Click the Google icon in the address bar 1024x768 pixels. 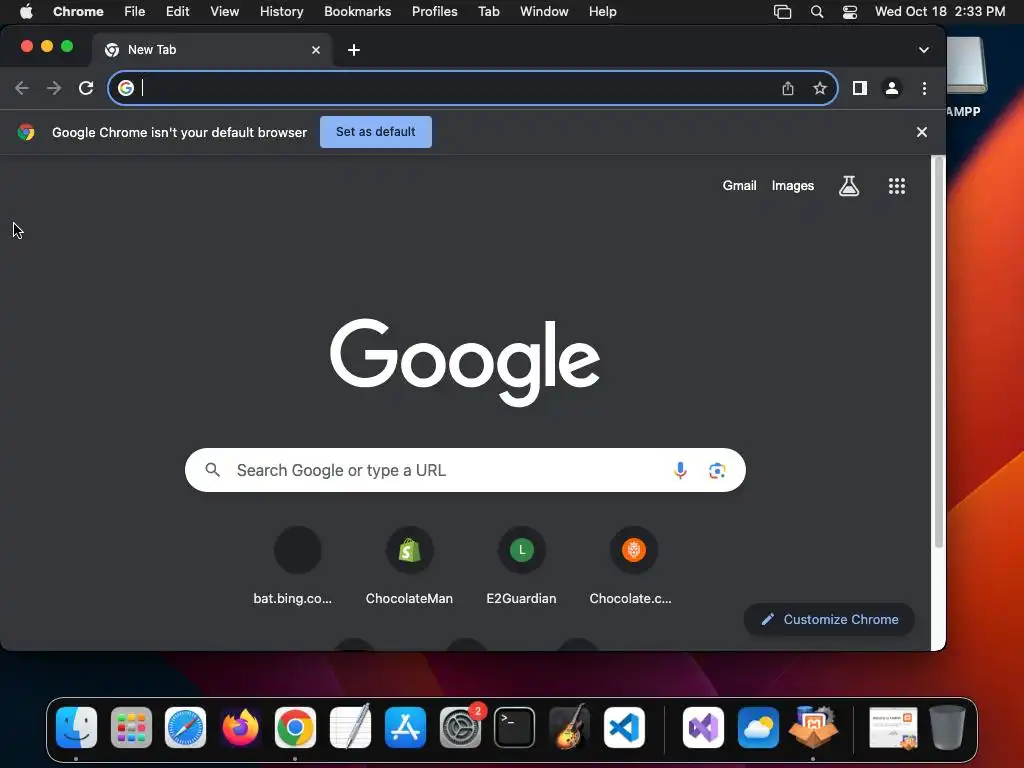tap(126, 88)
